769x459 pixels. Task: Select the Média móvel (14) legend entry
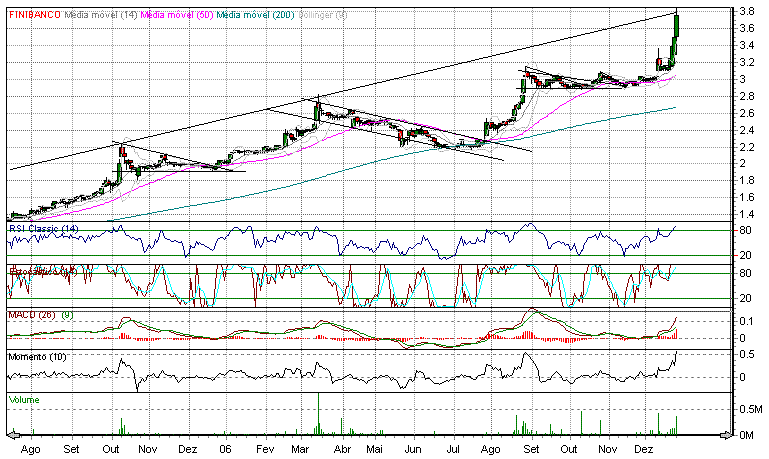click(101, 15)
